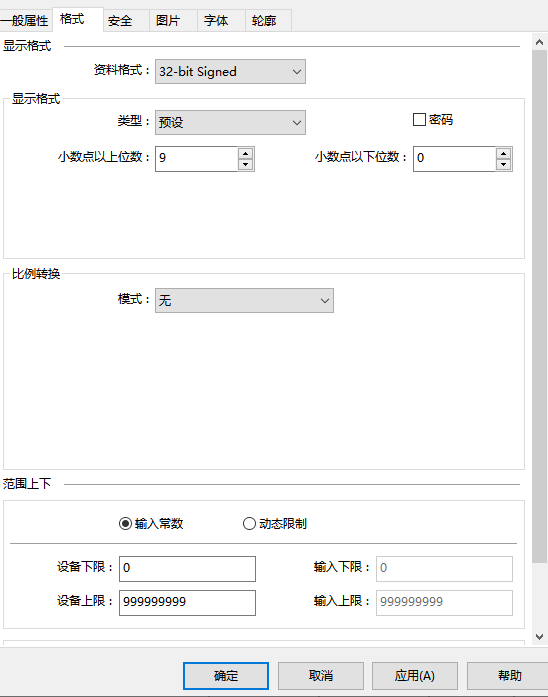Decrease the 小数点以下位数 value with down arrow
The image size is (548, 697).
click(503, 164)
